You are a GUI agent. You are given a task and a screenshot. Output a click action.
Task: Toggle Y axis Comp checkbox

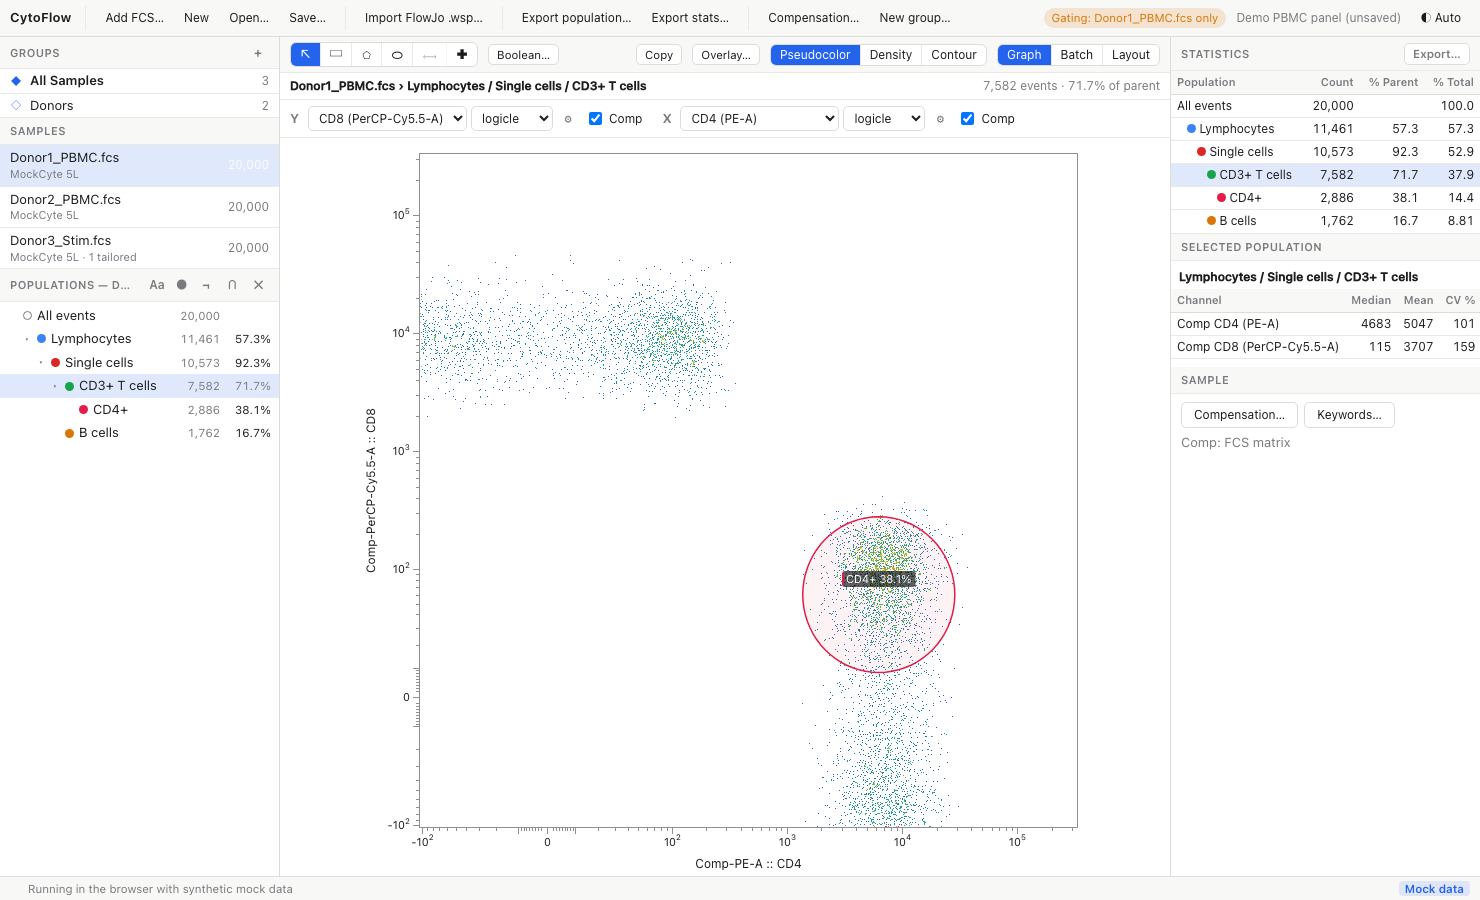tap(596, 119)
